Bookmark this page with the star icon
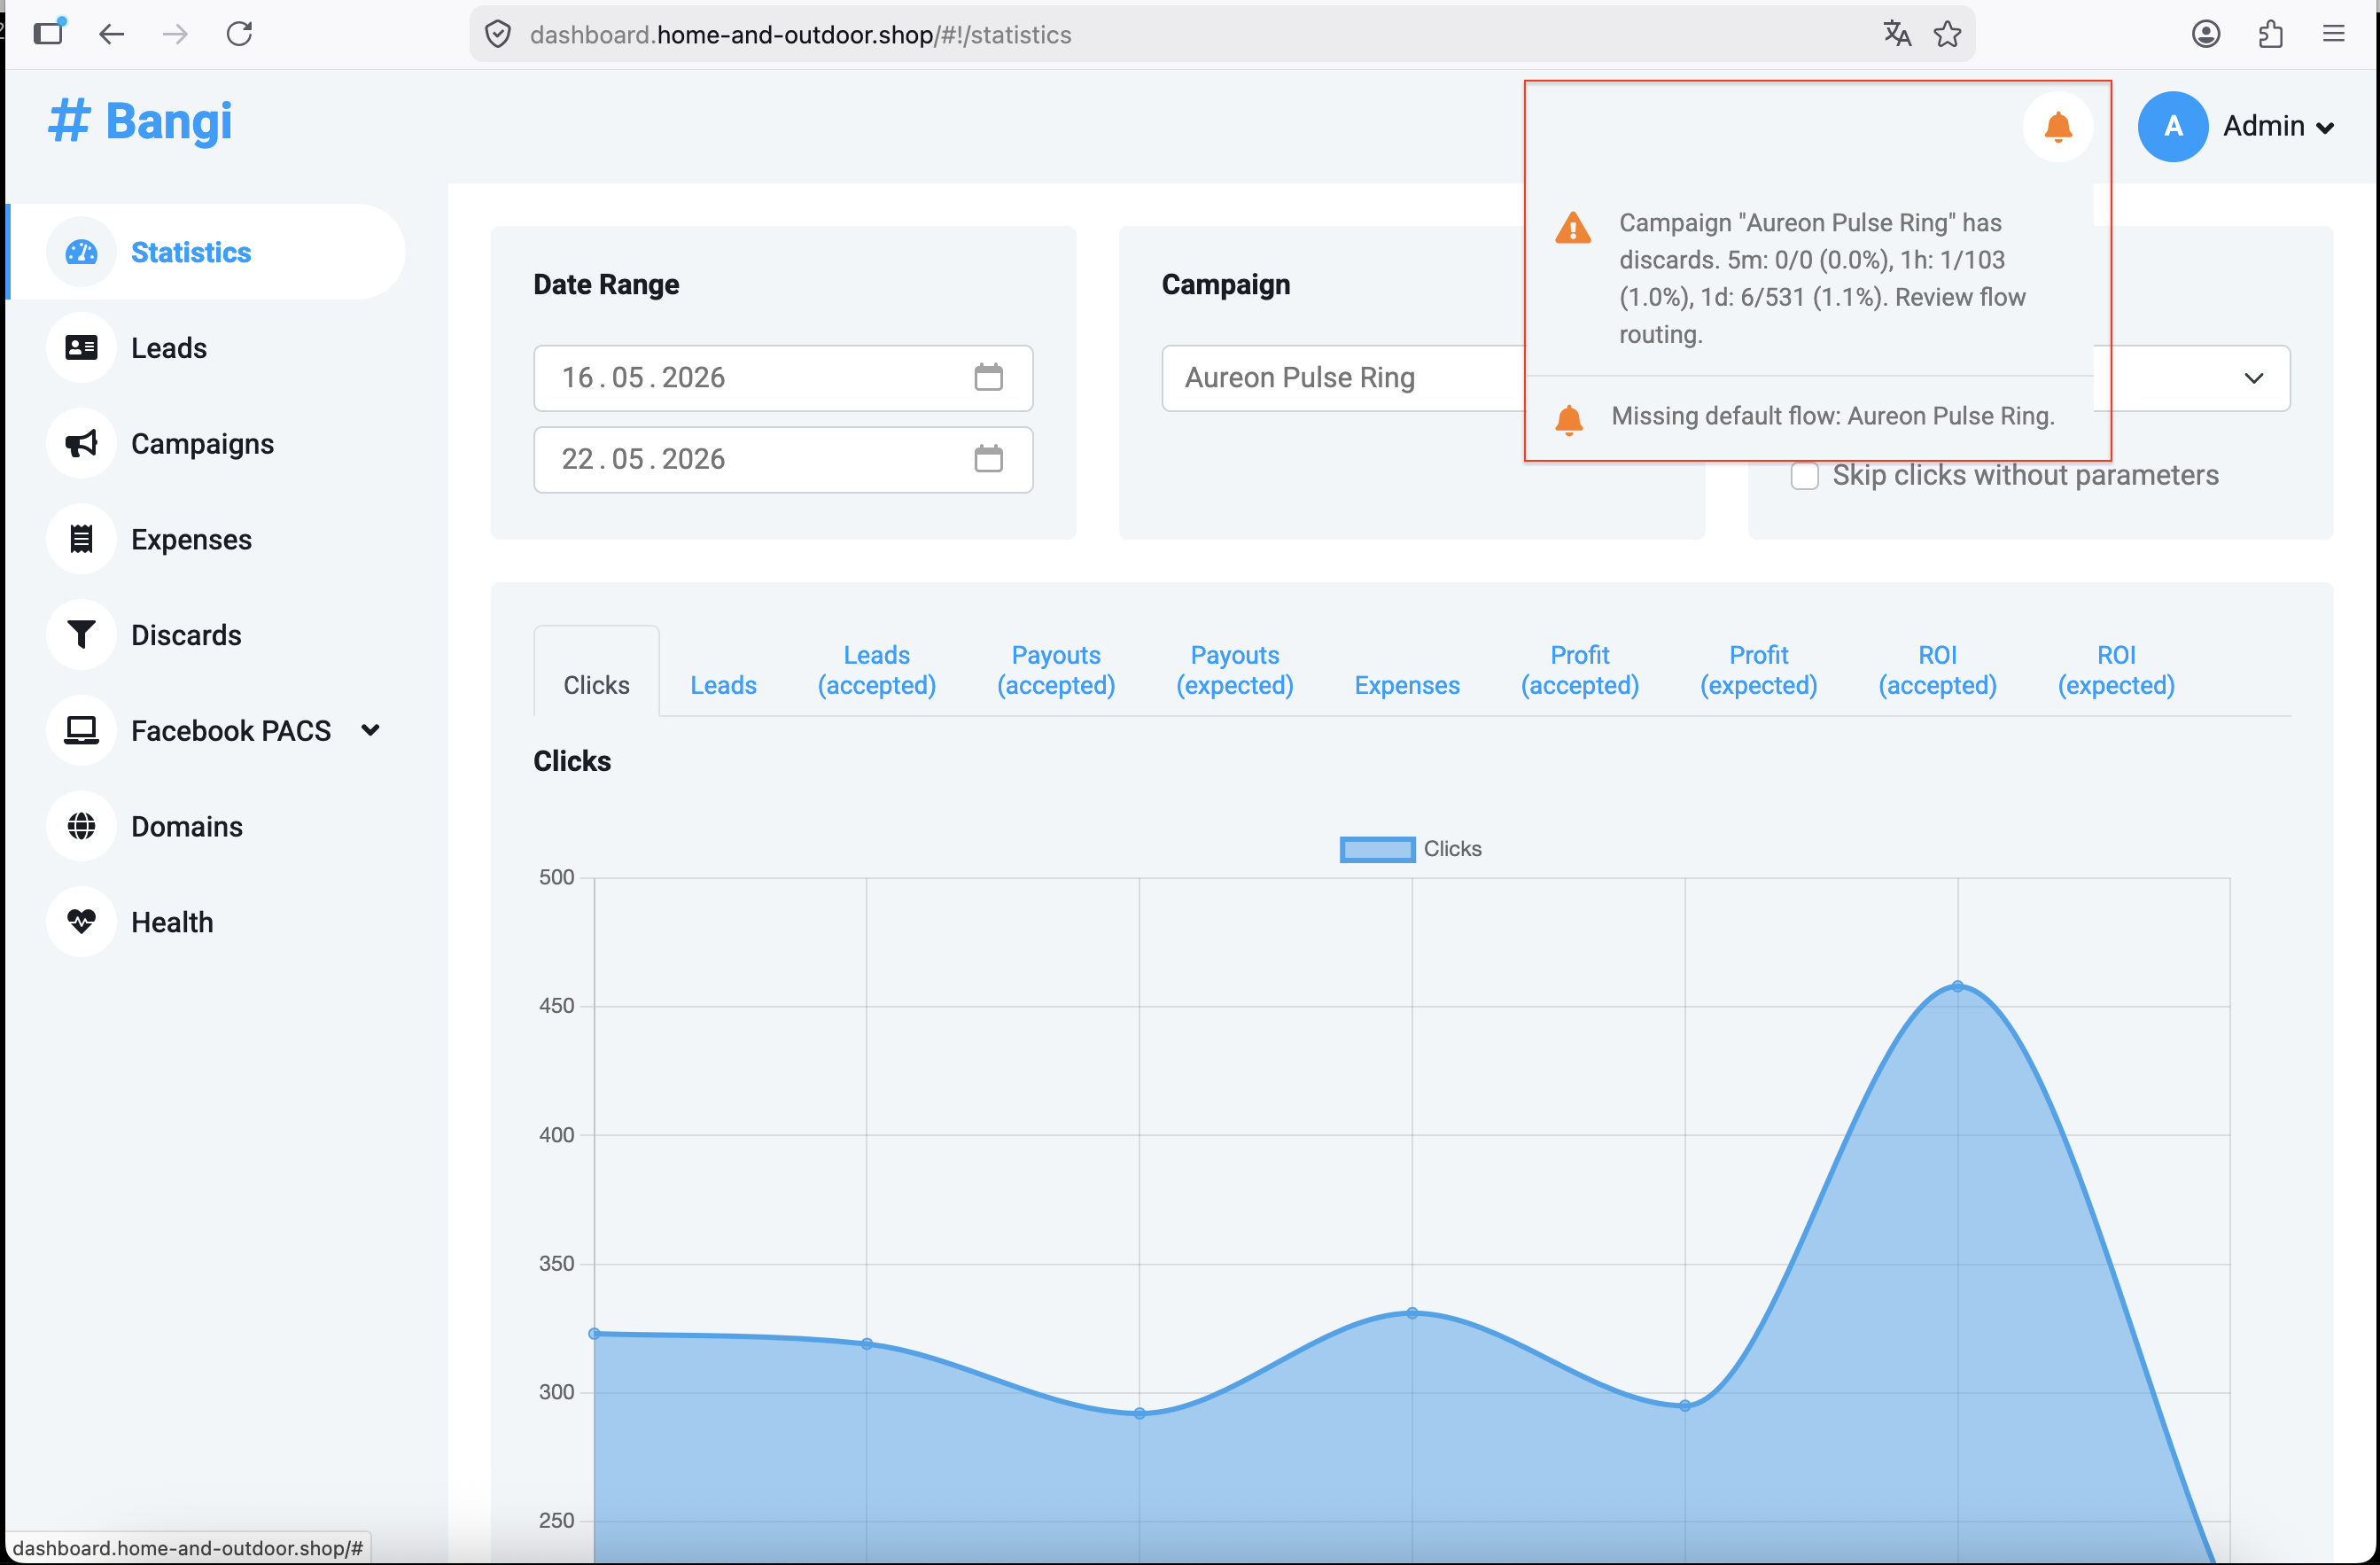Screen dimensions: 2380x1565 click(x=1947, y=35)
